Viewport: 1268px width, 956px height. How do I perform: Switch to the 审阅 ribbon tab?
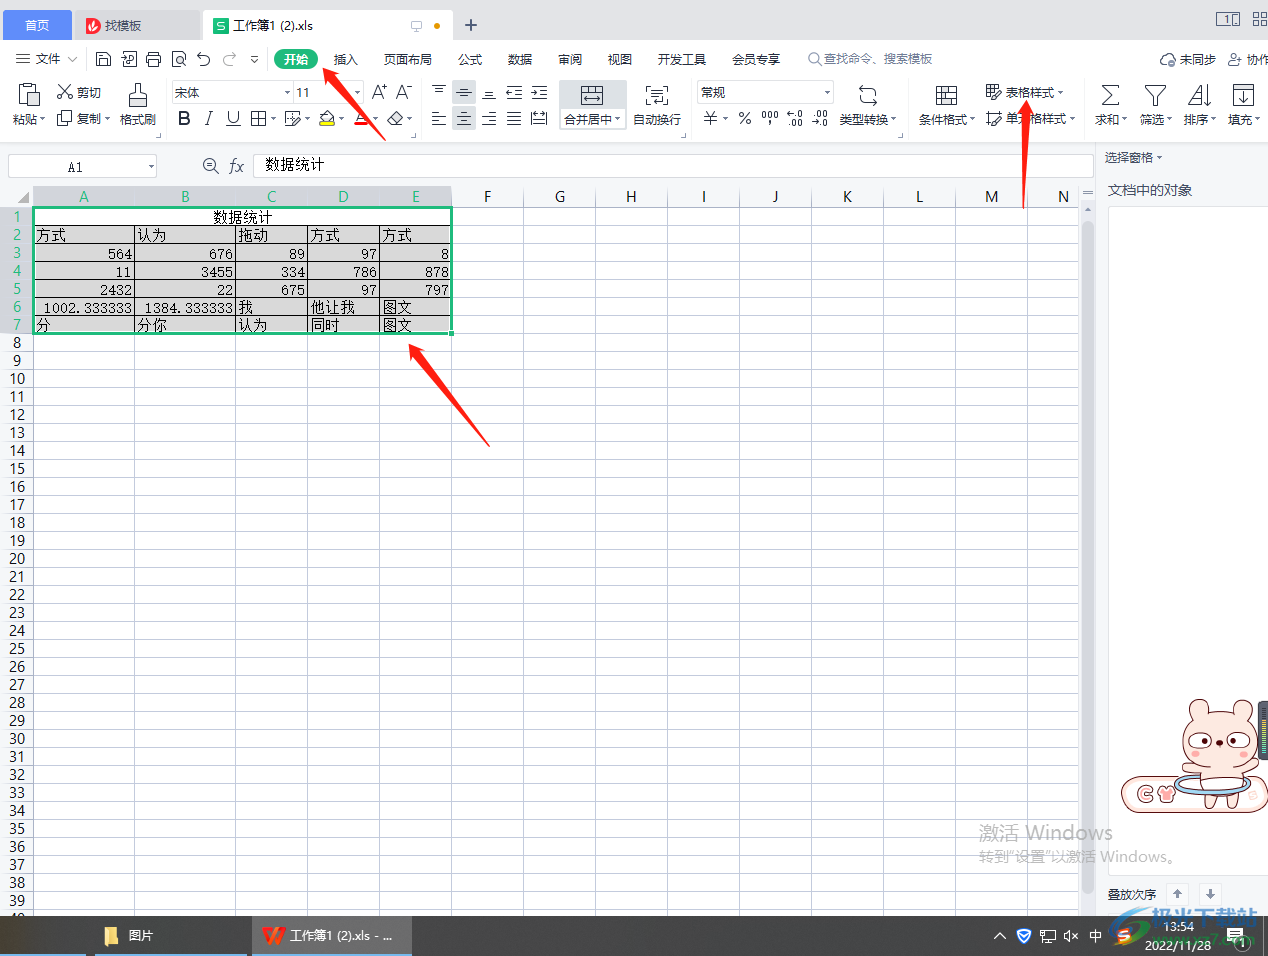coord(570,59)
